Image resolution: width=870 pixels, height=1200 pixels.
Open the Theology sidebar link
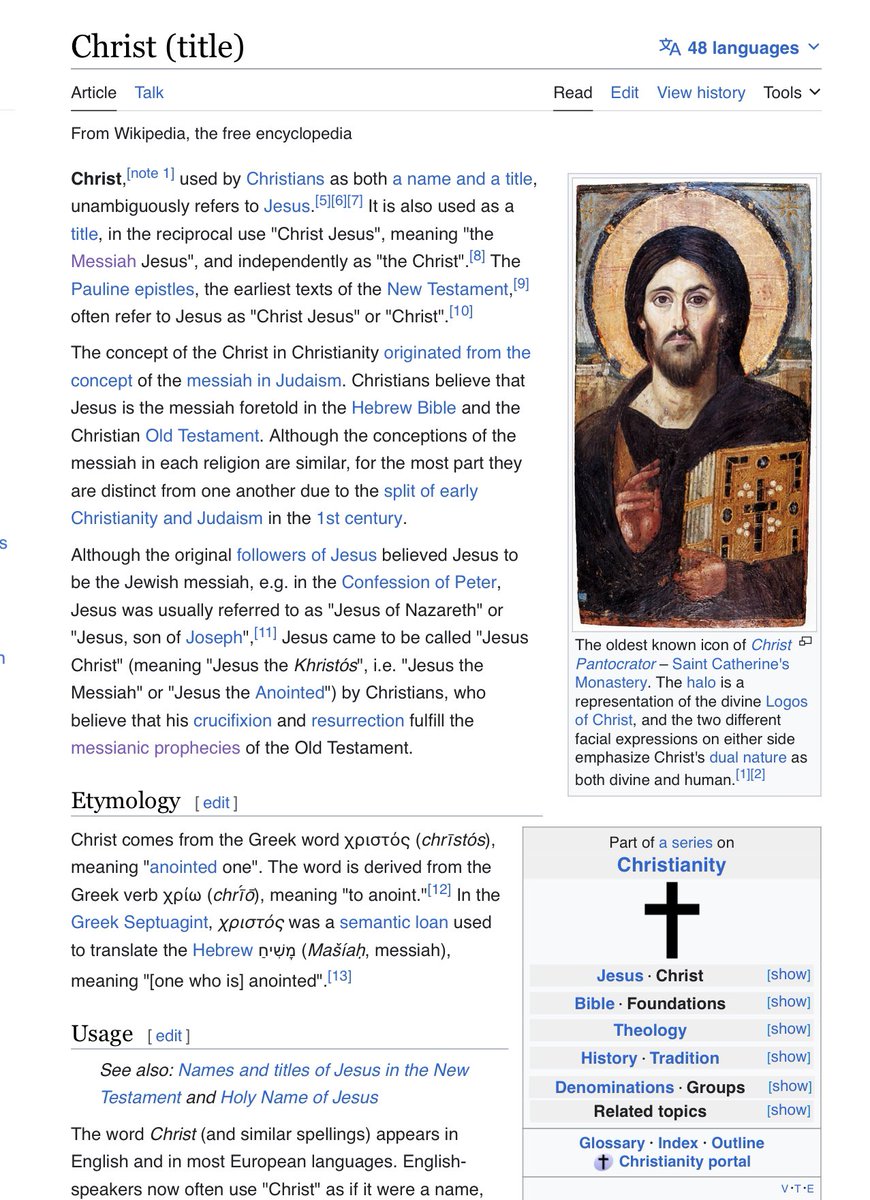pyautogui.click(x=650, y=1030)
